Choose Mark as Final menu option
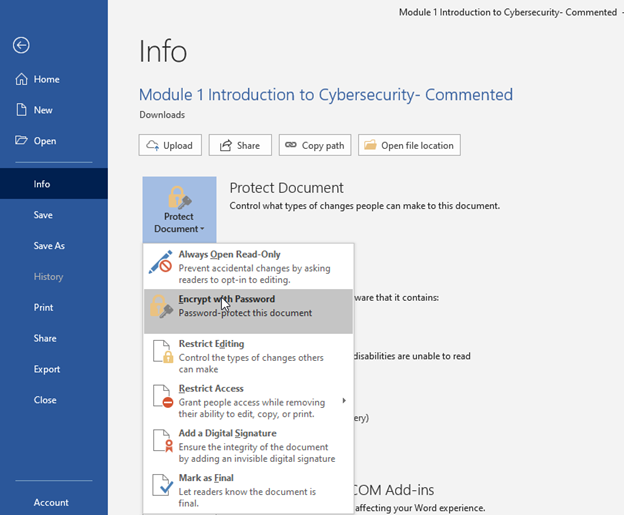The width and height of the screenshot is (624, 515). click(248, 490)
